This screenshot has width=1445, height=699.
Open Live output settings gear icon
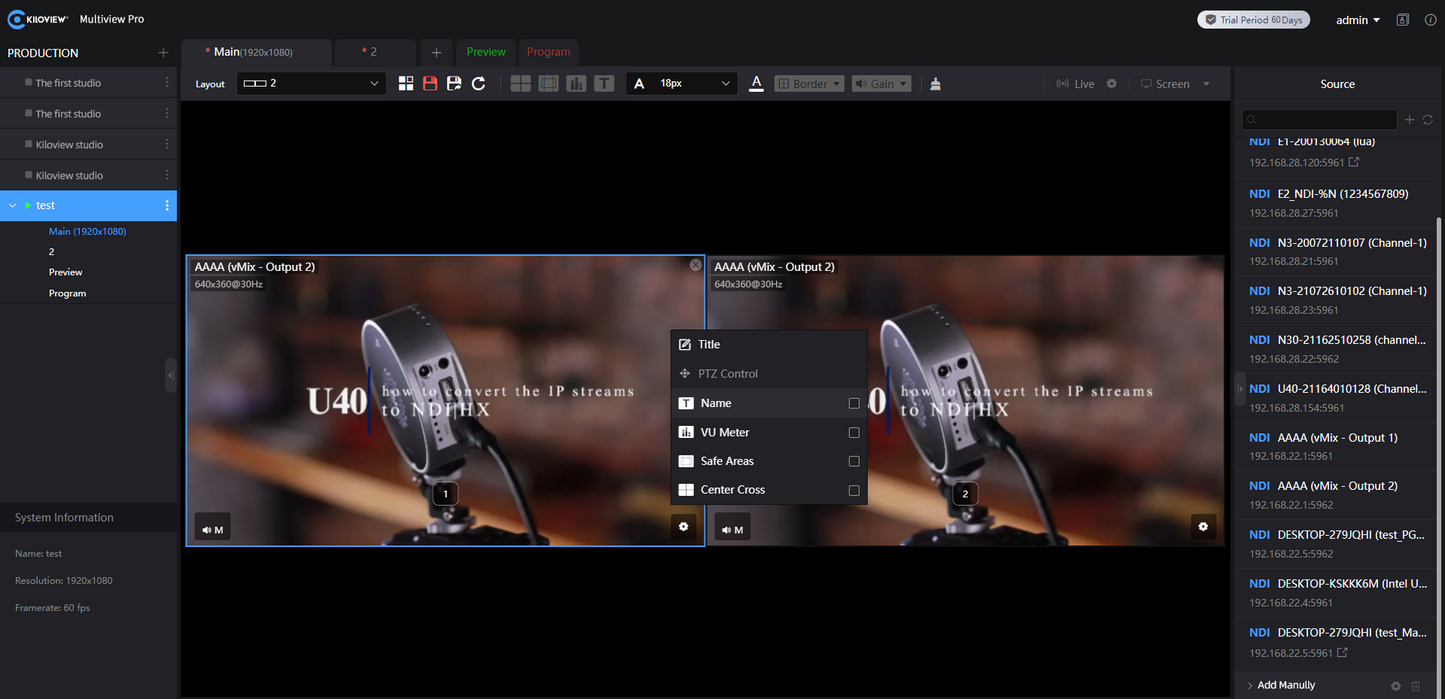point(1112,83)
